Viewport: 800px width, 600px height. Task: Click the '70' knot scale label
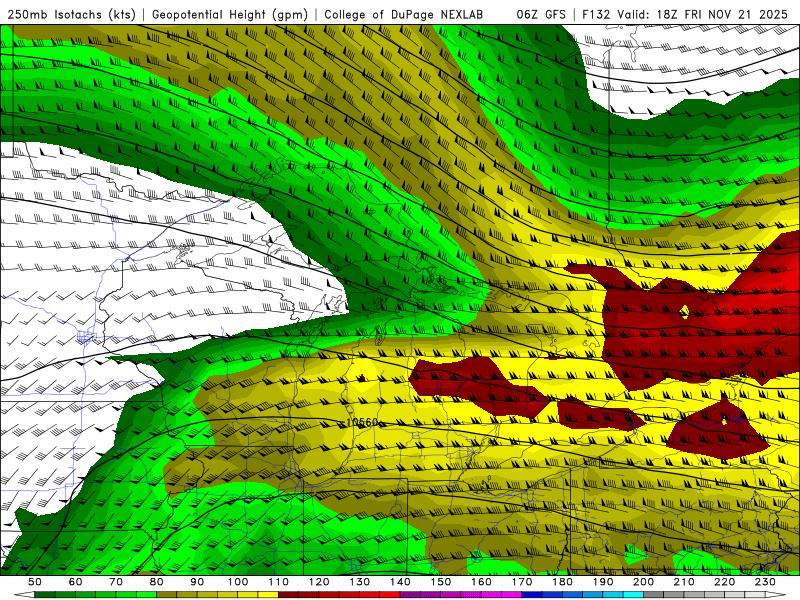coord(116,582)
